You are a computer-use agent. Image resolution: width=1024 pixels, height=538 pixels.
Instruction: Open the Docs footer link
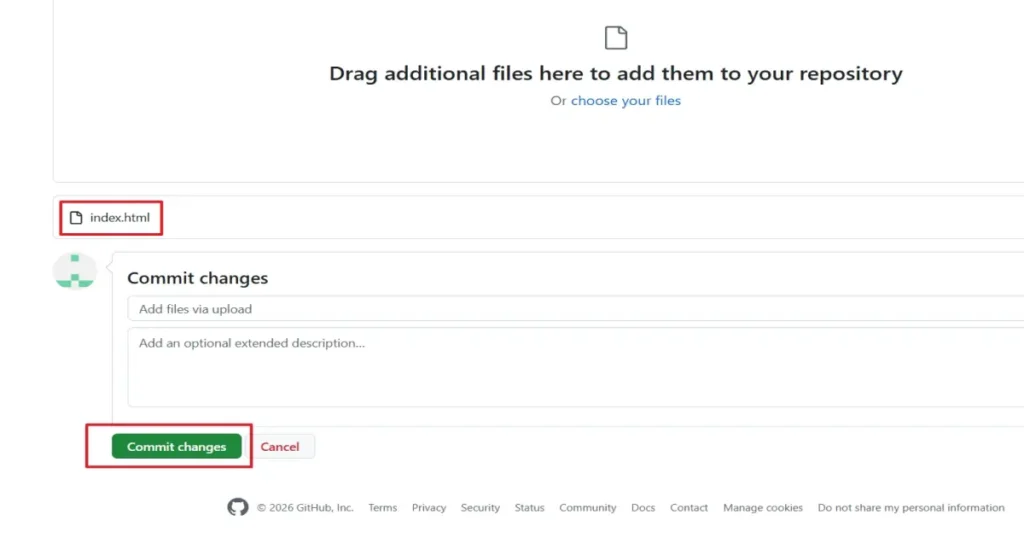[643, 507]
